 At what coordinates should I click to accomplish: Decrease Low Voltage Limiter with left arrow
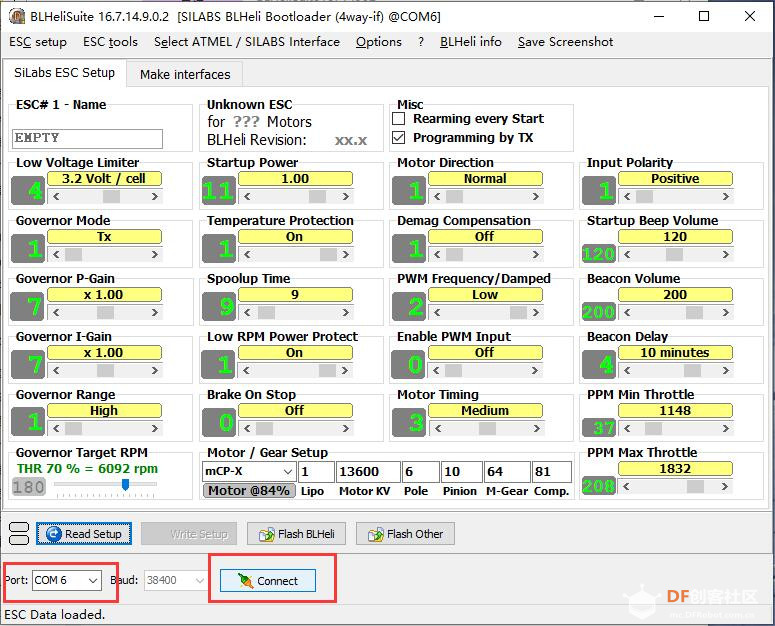[x=56, y=196]
